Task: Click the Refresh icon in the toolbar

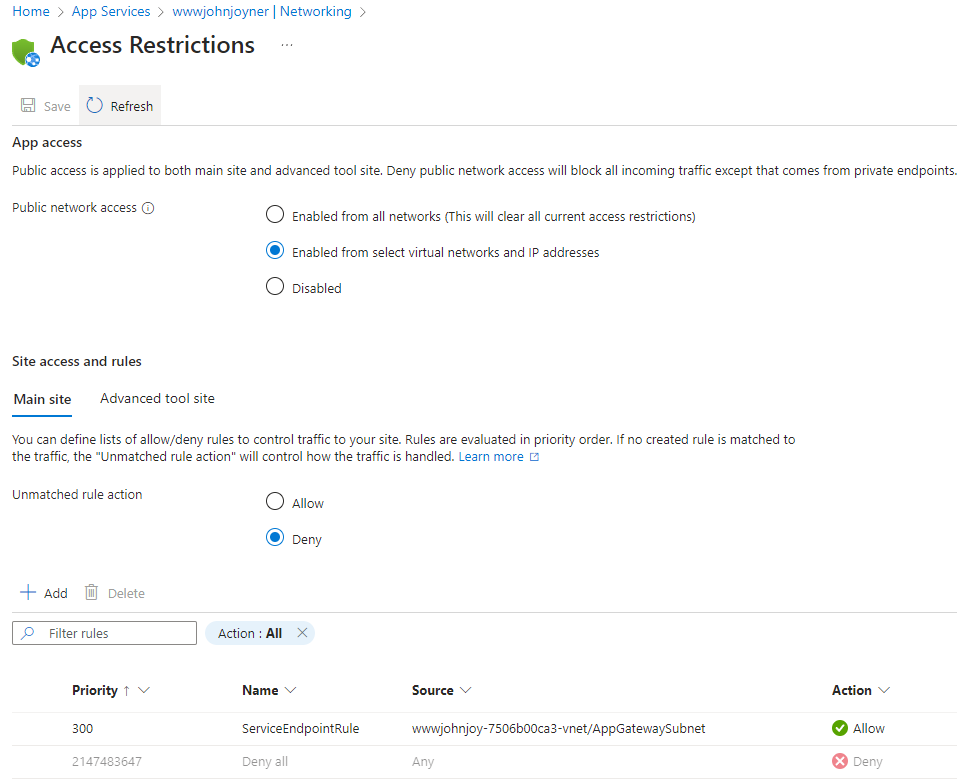Action: tap(95, 106)
